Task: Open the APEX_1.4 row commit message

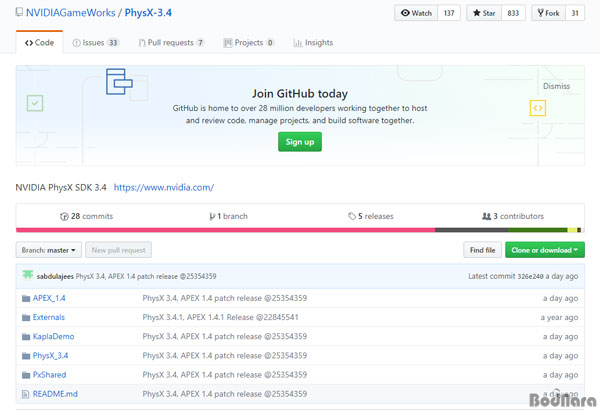Action: pos(225,298)
